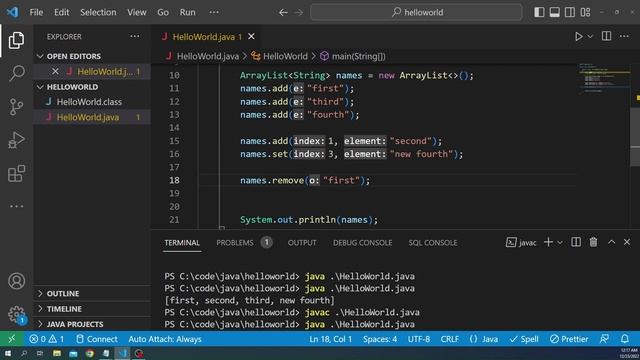Image resolution: width=640 pixels, height=360 pixels.
Task: Open the Extensions view
Action: (16, 173)
